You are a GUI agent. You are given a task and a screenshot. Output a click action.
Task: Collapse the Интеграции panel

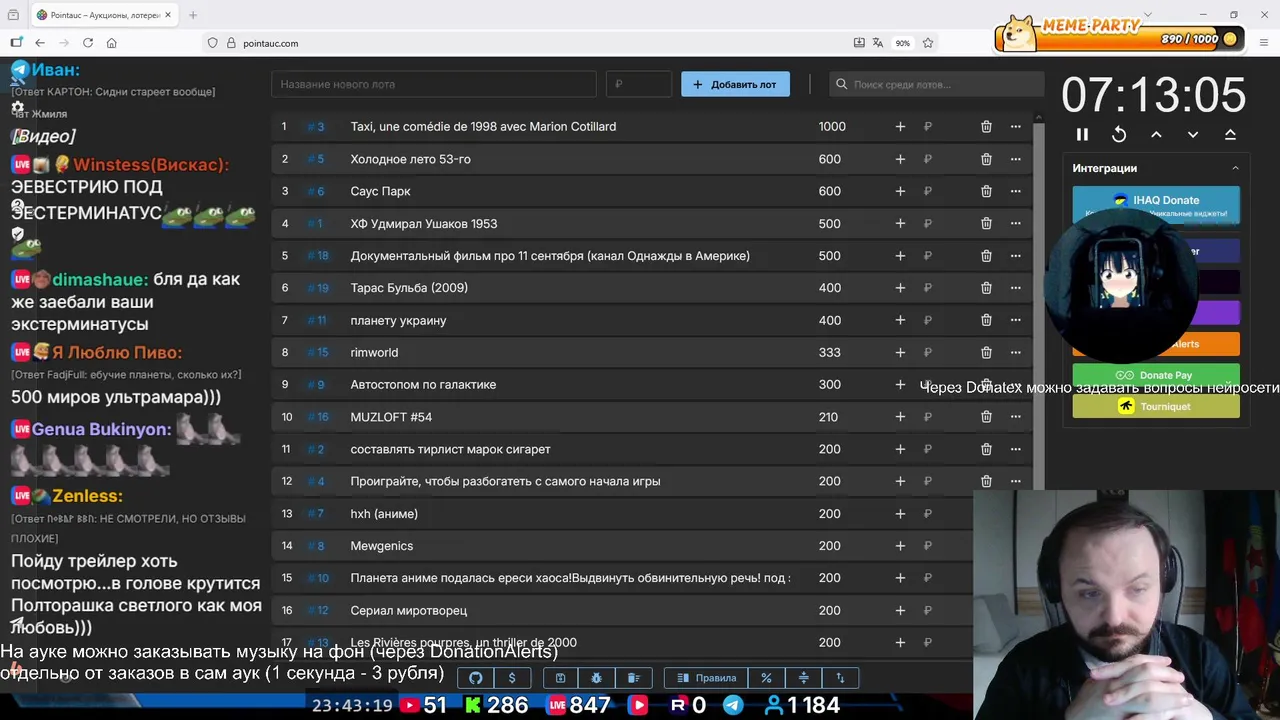tap(1235, 168)
